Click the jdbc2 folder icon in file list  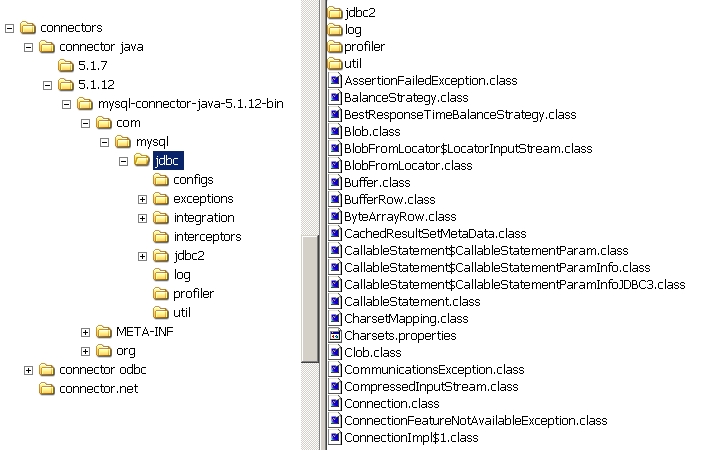(335, 13)
